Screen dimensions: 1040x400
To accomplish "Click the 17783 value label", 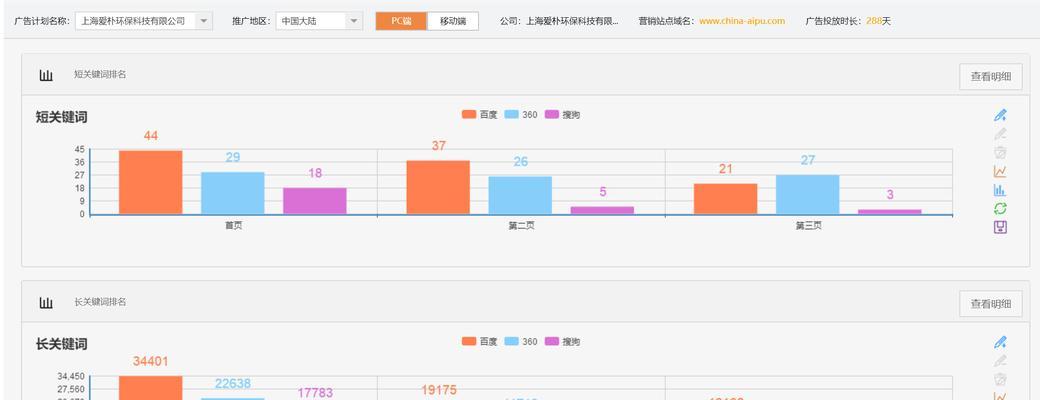I will coord(315,393).
